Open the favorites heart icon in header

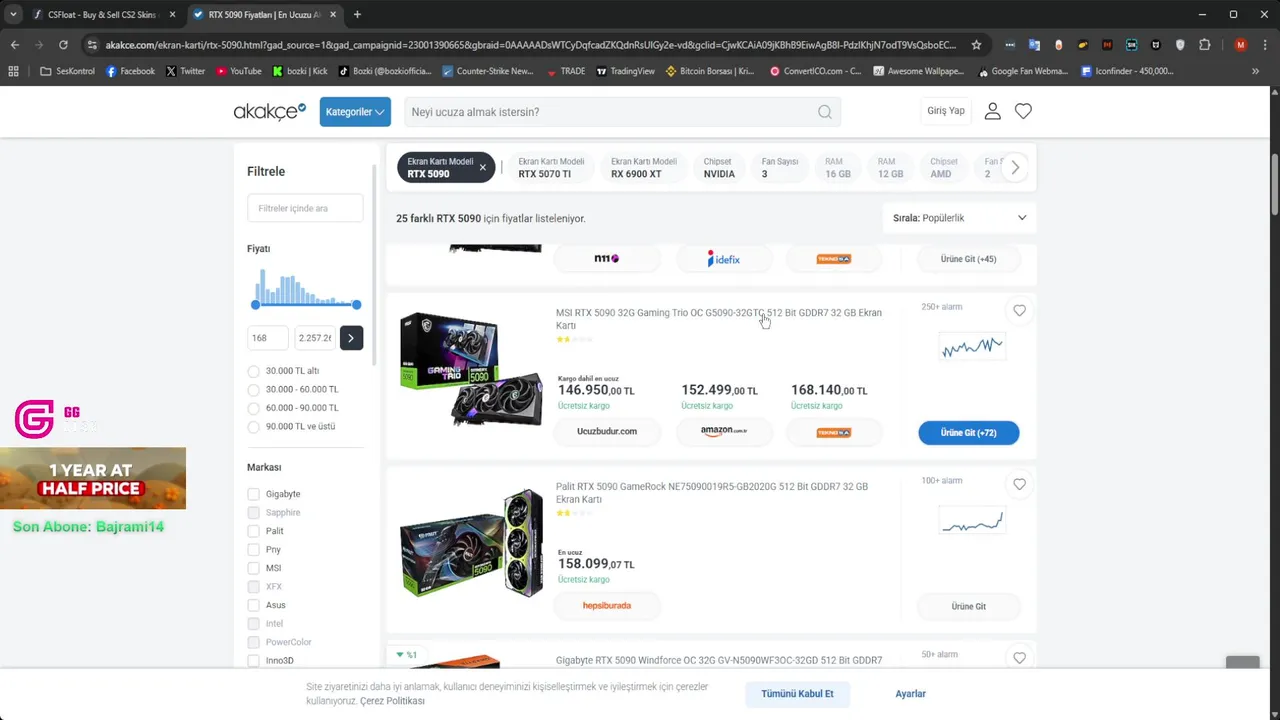click(1023, 111)
